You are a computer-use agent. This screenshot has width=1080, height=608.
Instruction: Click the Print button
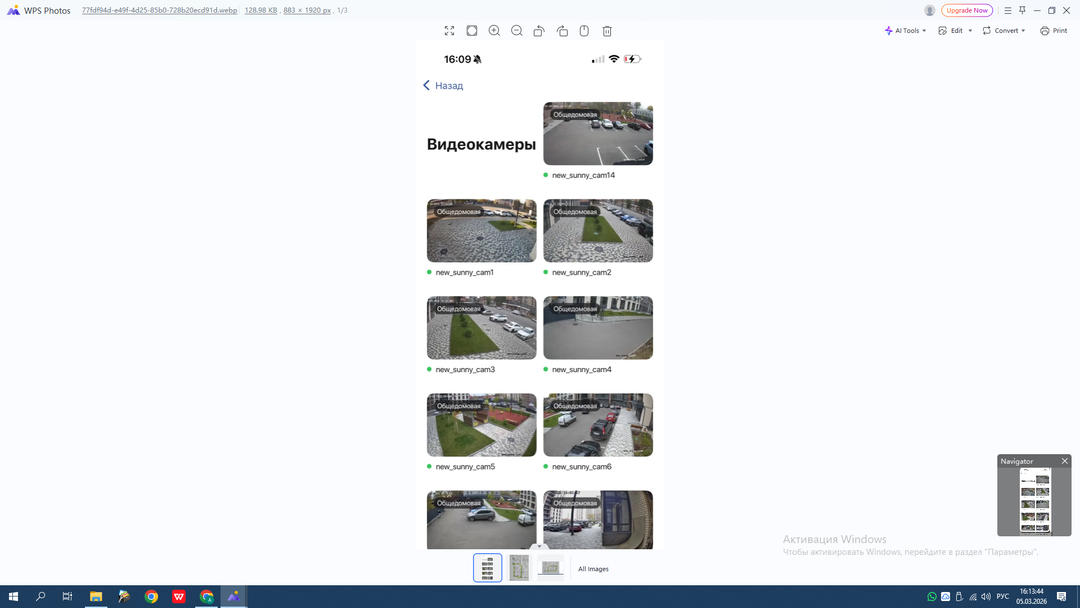pyautogui.click(x=1053, y=31)
